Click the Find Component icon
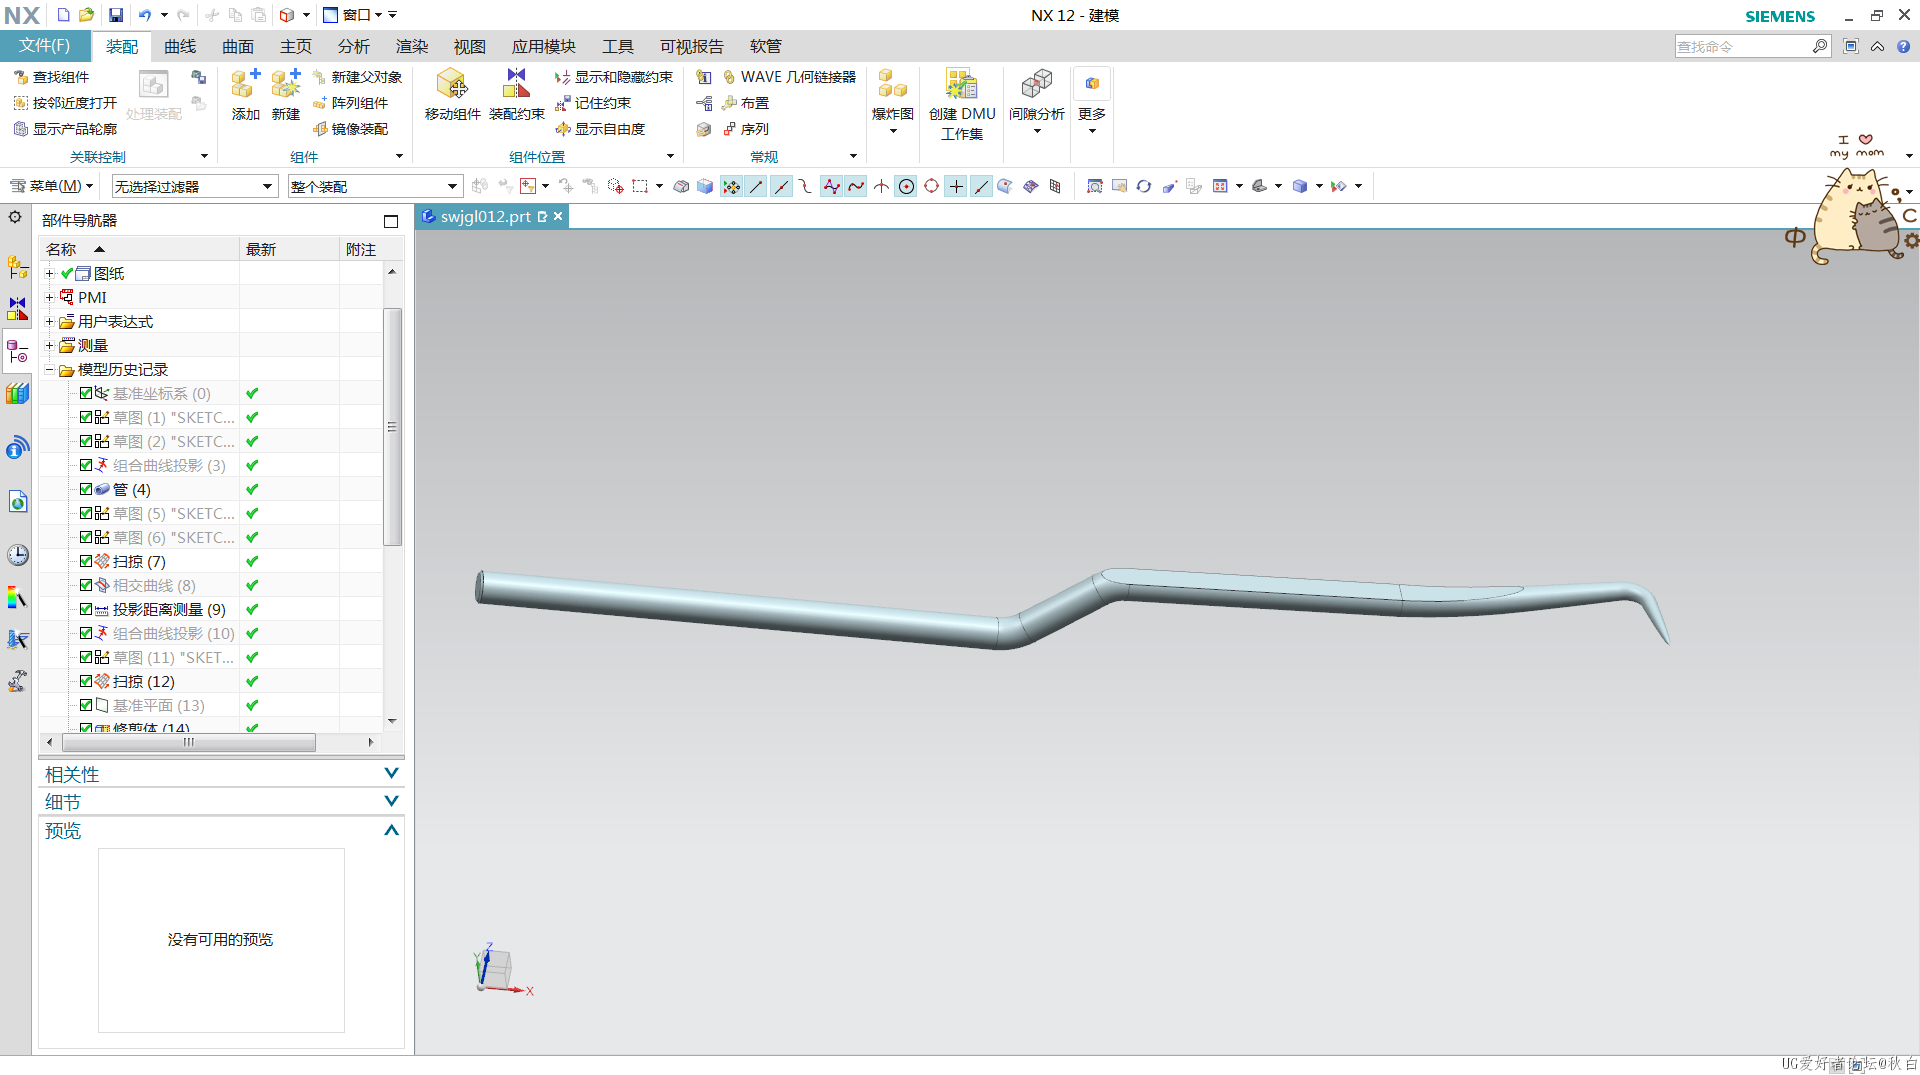 coord(21,77)
